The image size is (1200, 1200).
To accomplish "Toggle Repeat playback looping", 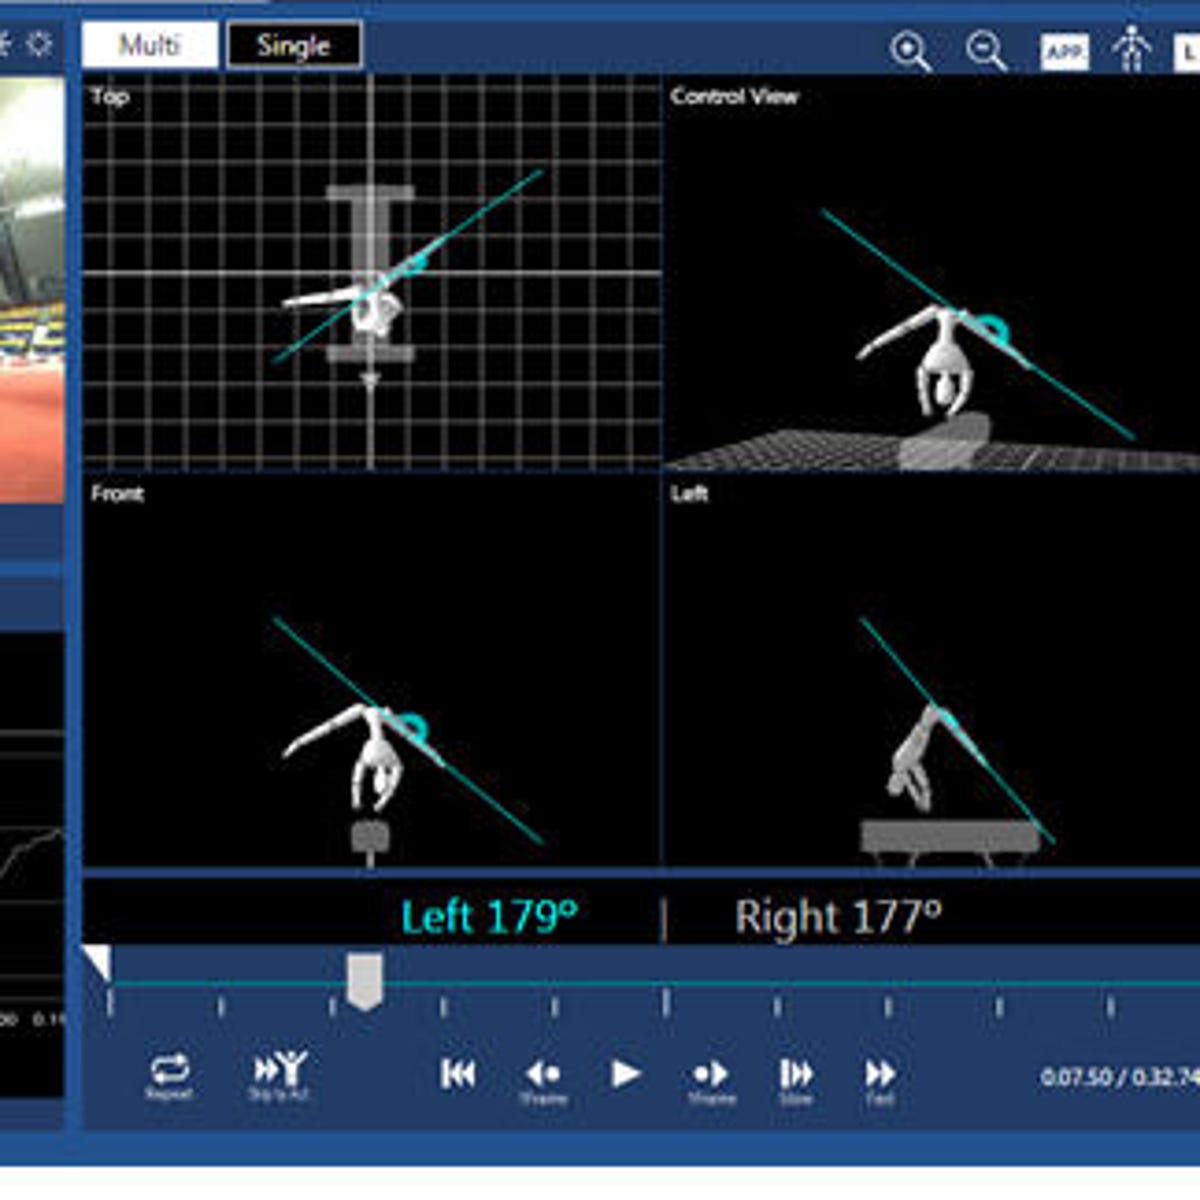I will point(171,1072).
